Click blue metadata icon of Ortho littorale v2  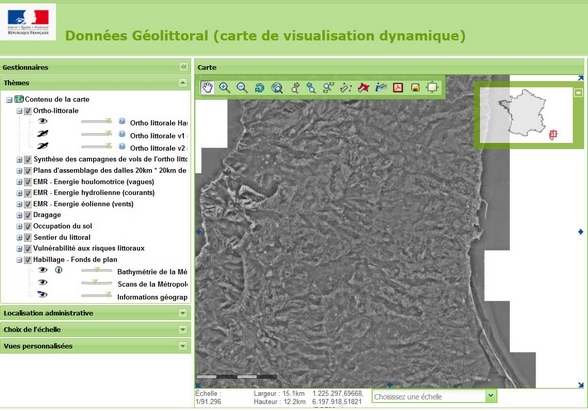(122, 147)
